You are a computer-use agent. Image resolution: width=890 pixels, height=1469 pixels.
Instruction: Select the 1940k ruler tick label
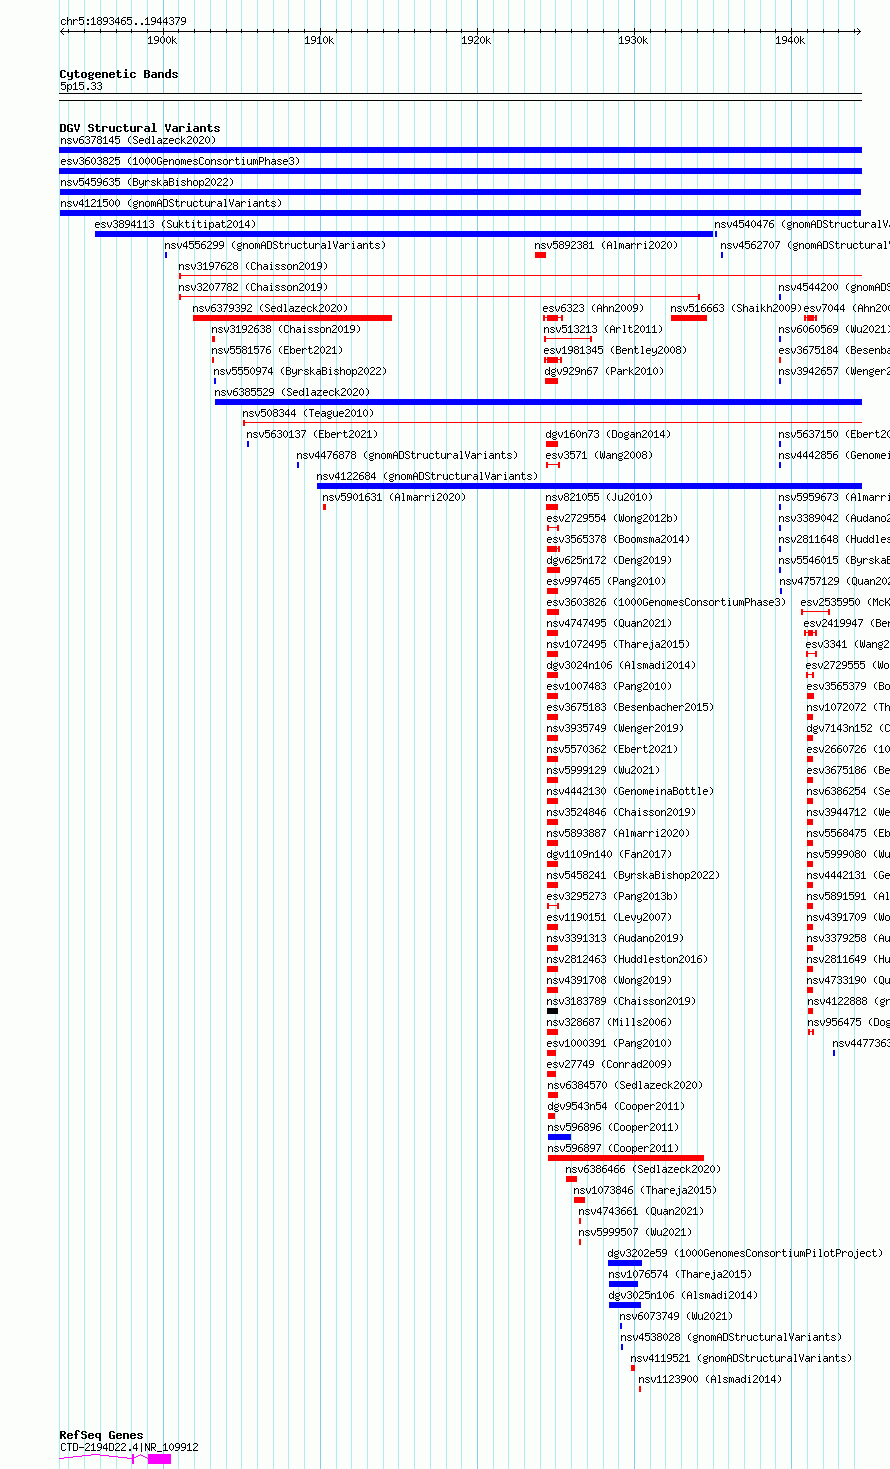(x=790, y=40)
